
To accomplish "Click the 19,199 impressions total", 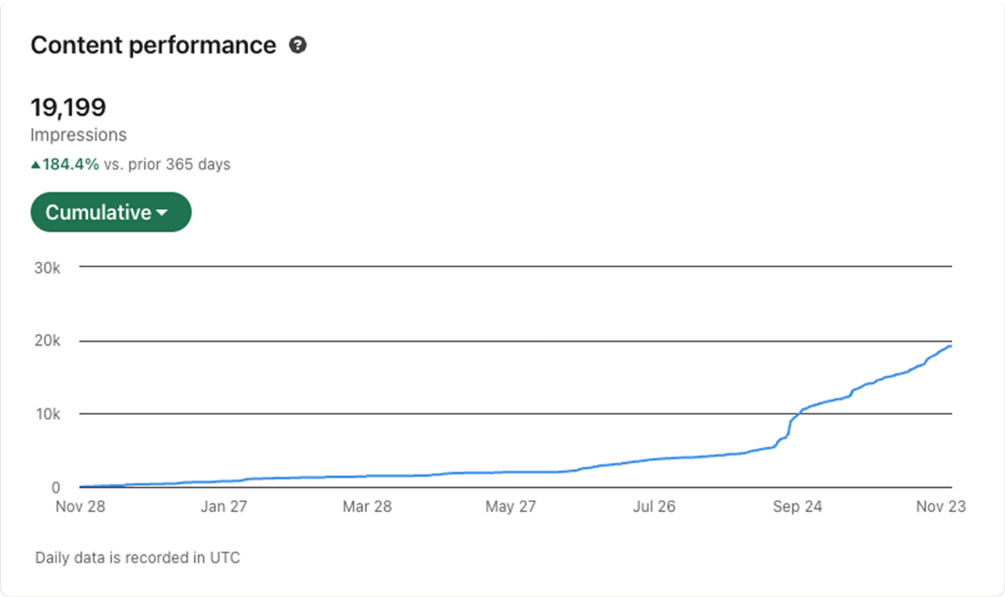I will [x=68, y=107].
